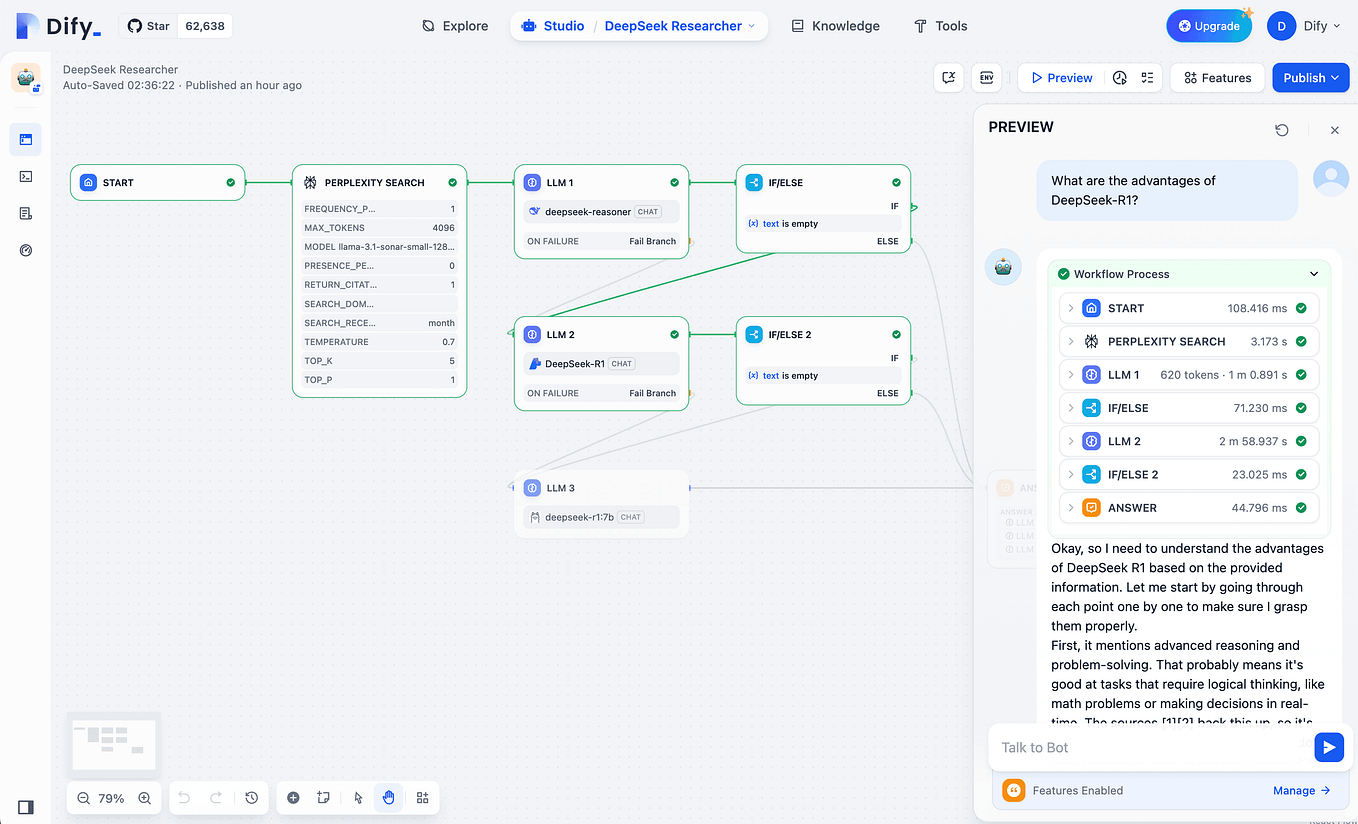1358x824 pixels.
Task: Reset the preview conversation
Action: coord(1282,129)
